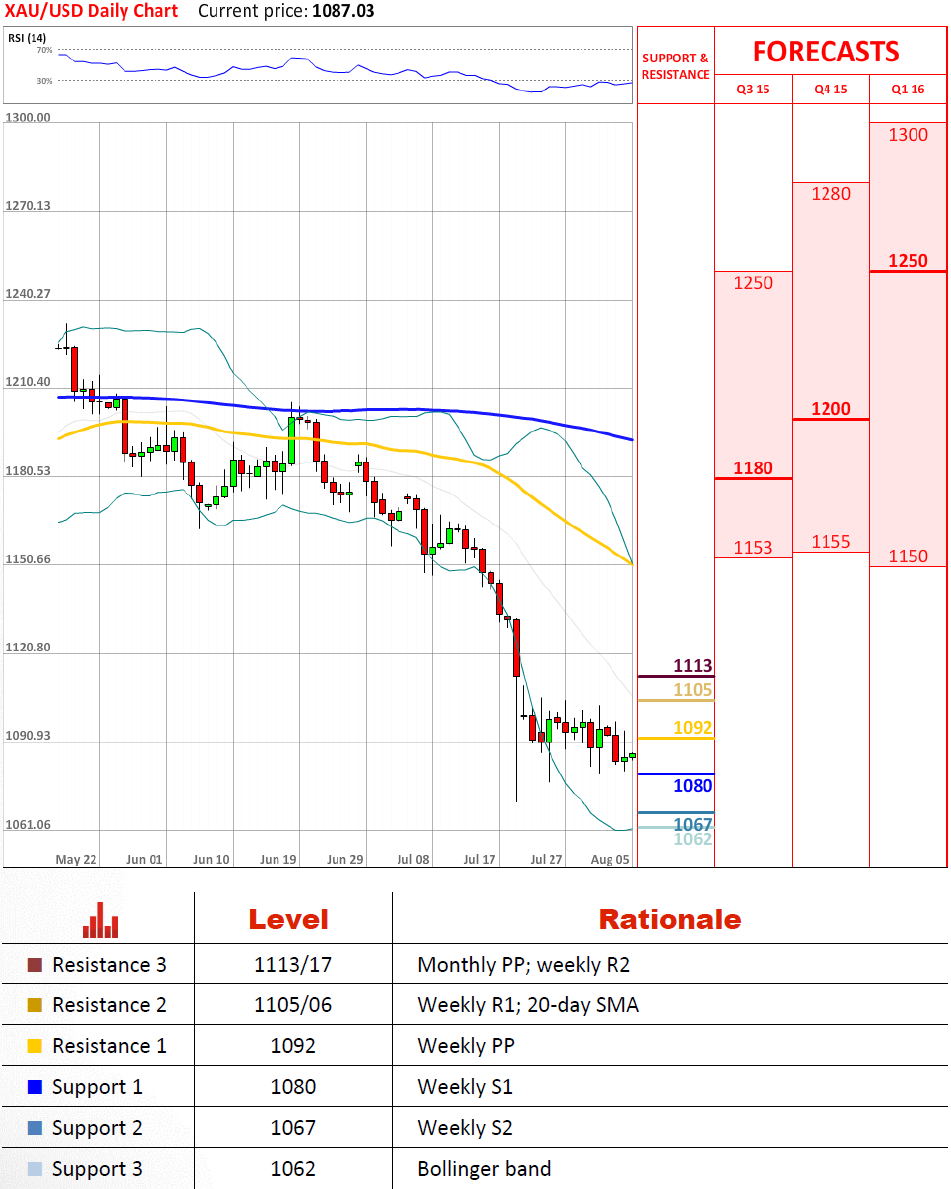Select the Q4 15 forecast column header
Viewport: 951px width, 1189px height.
[830, 89]
